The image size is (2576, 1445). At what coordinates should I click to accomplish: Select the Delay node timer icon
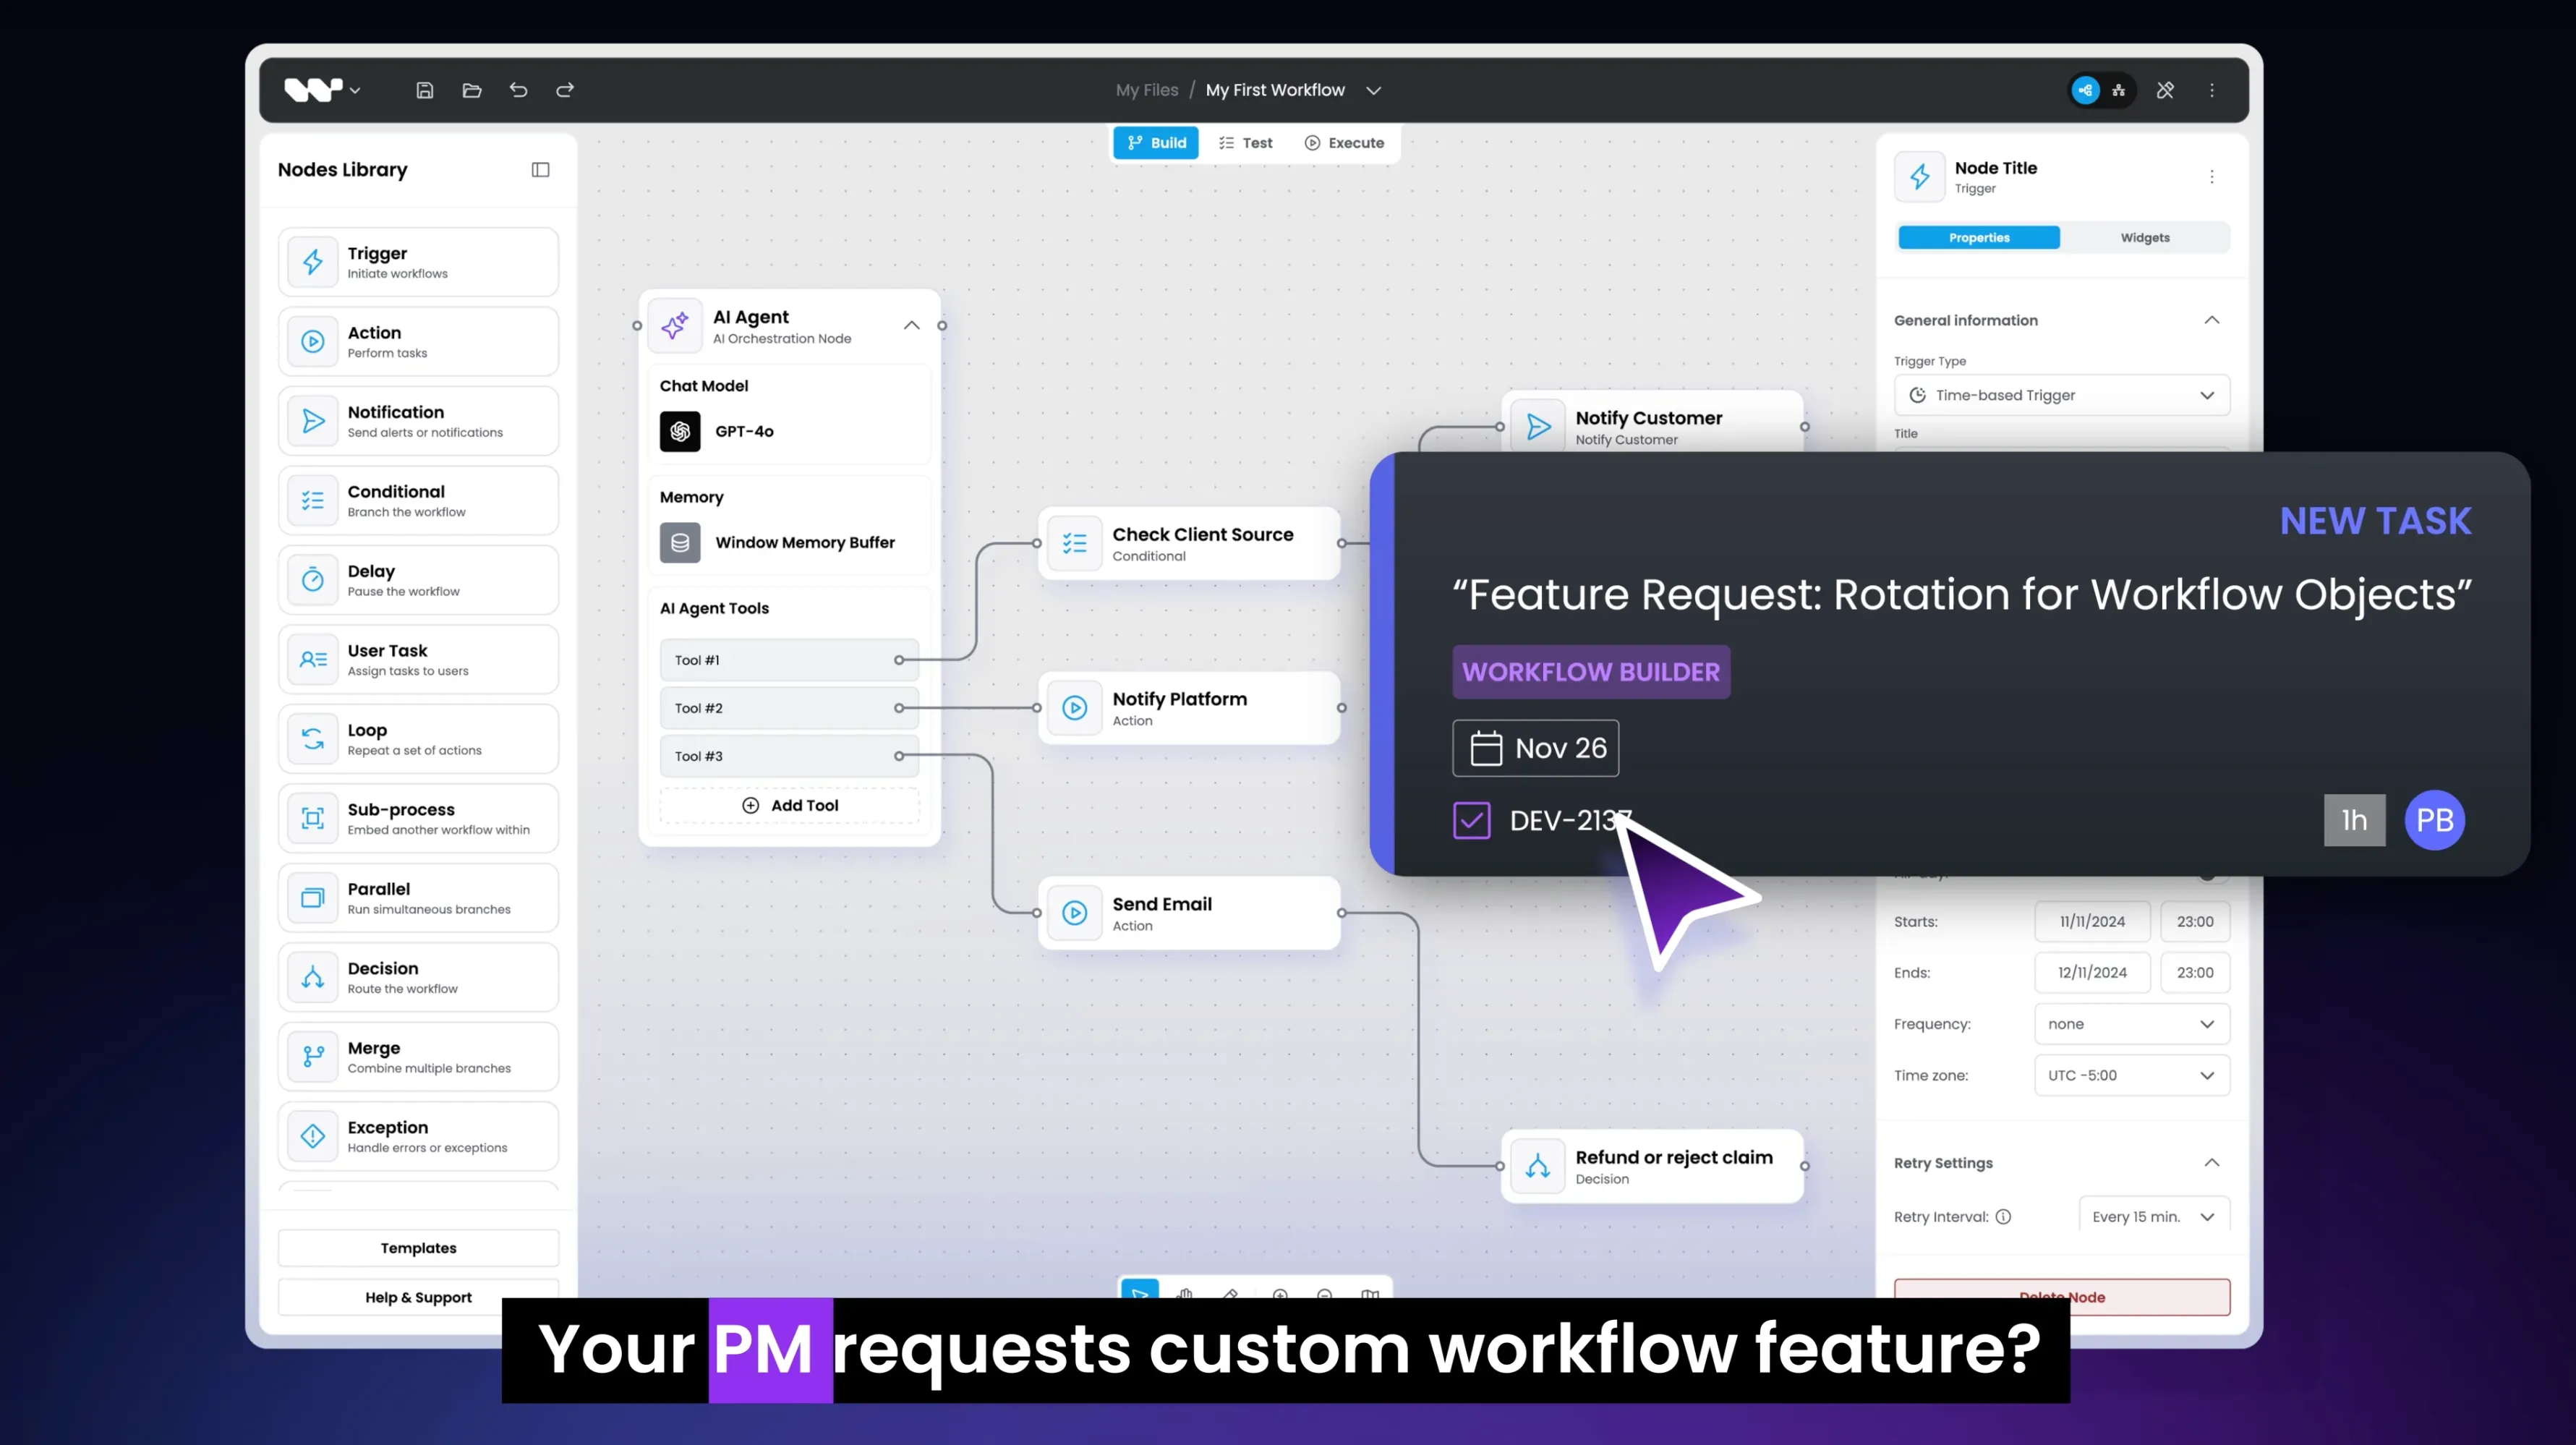(313, 580)
